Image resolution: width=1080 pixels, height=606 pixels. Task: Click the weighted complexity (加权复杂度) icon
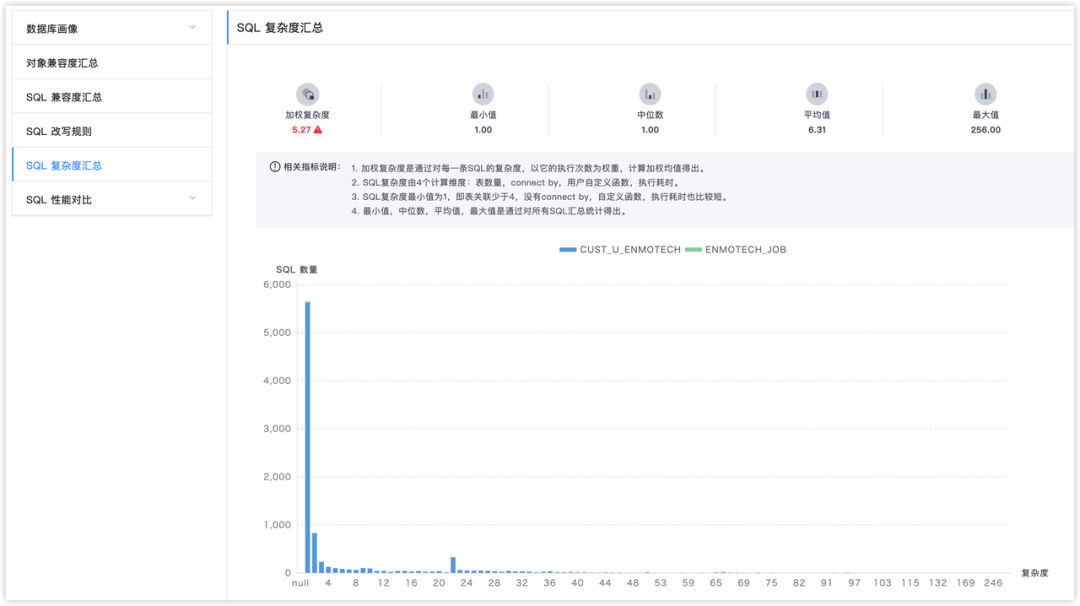coord(307,94)
